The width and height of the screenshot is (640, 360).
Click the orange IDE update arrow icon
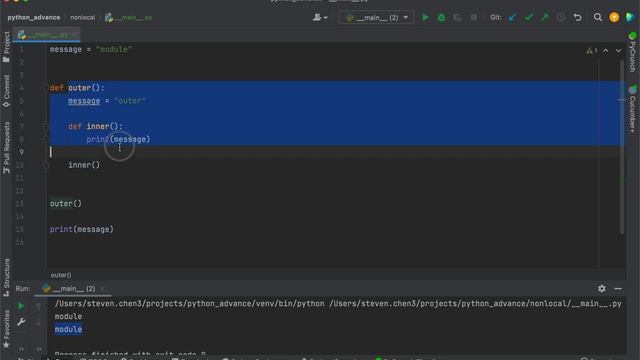[x=614, y=18]
